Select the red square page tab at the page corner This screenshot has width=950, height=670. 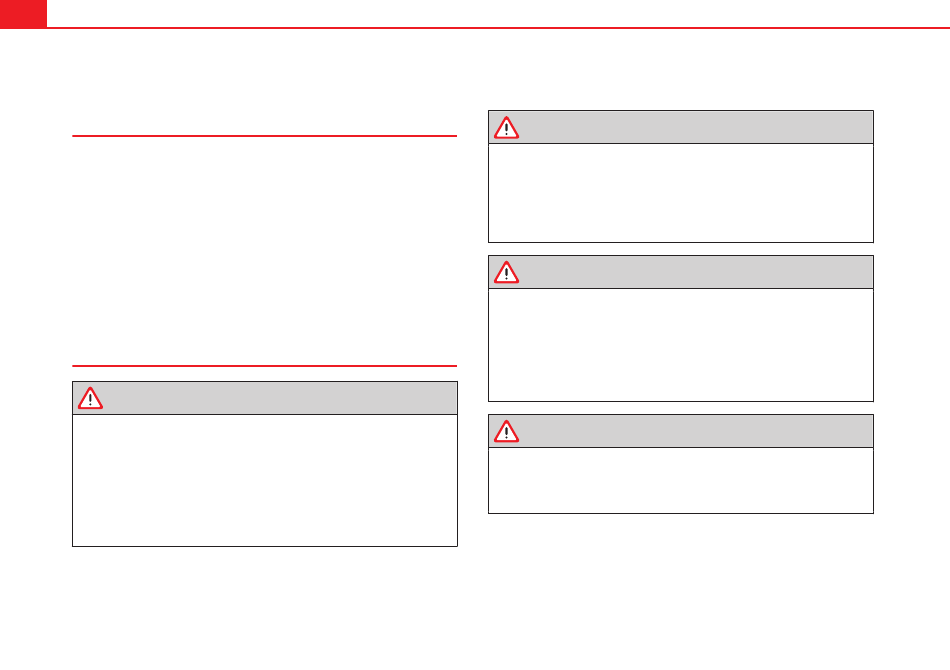(23, 14)
